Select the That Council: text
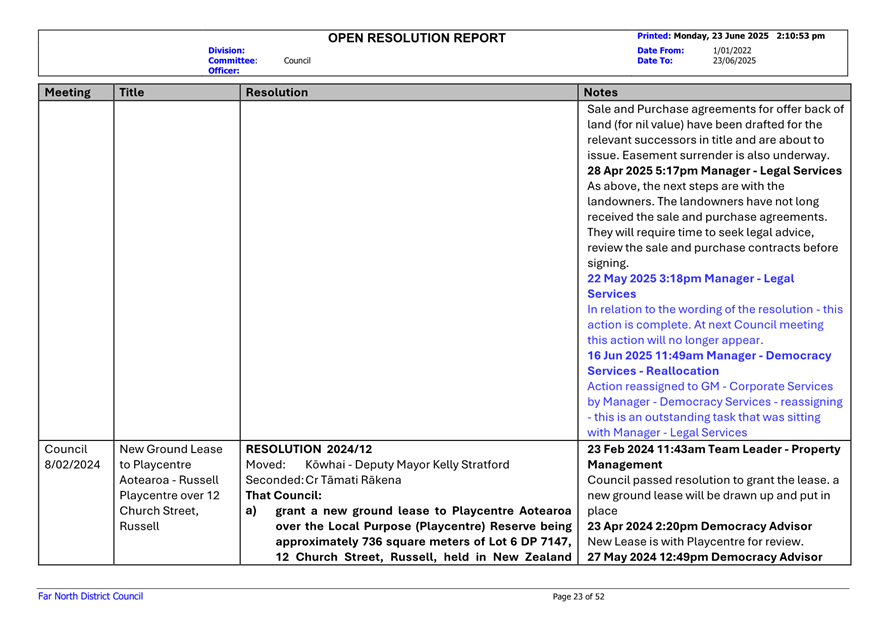 coord(283,496)
